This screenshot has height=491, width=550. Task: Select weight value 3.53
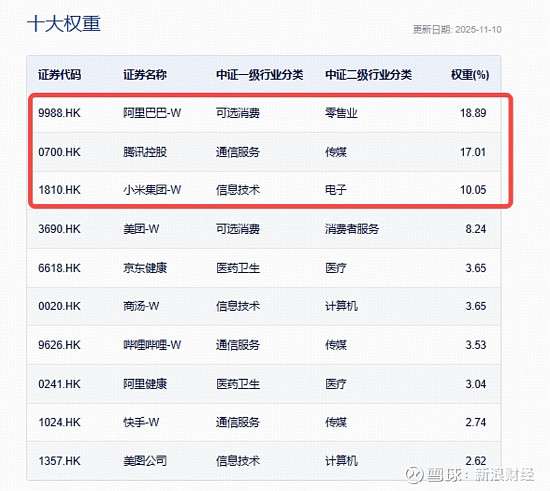tap(476, 345)
